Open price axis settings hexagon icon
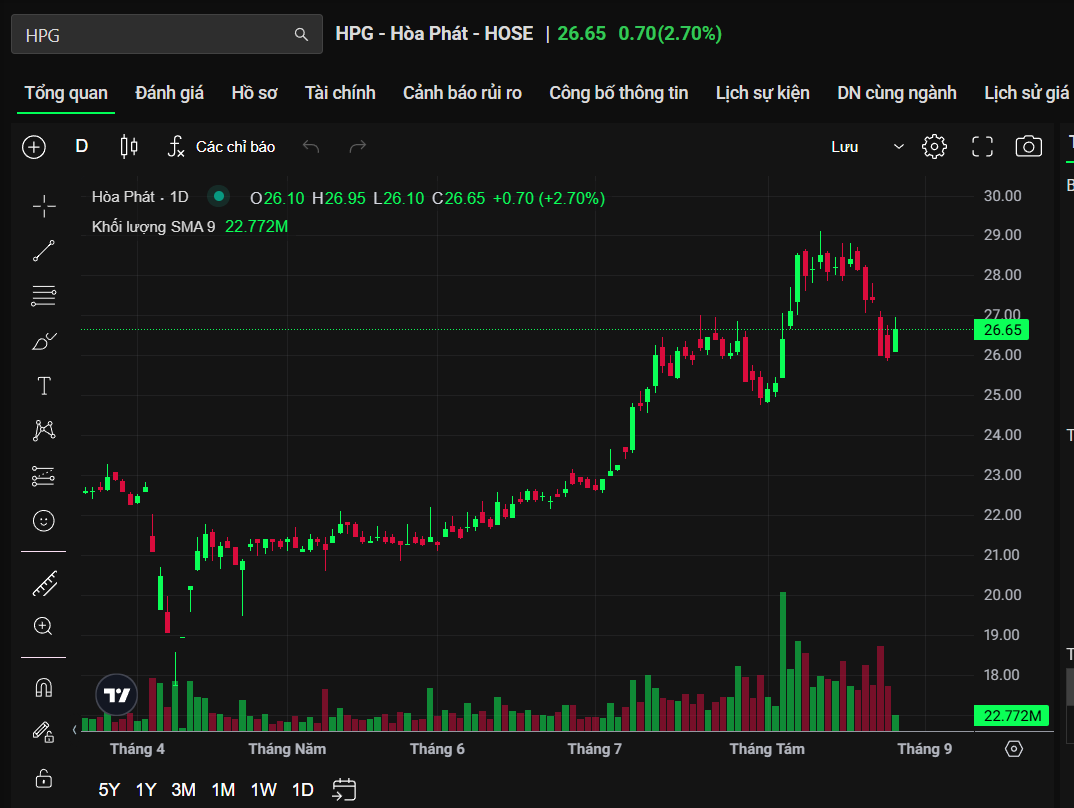 point(1014,749)
